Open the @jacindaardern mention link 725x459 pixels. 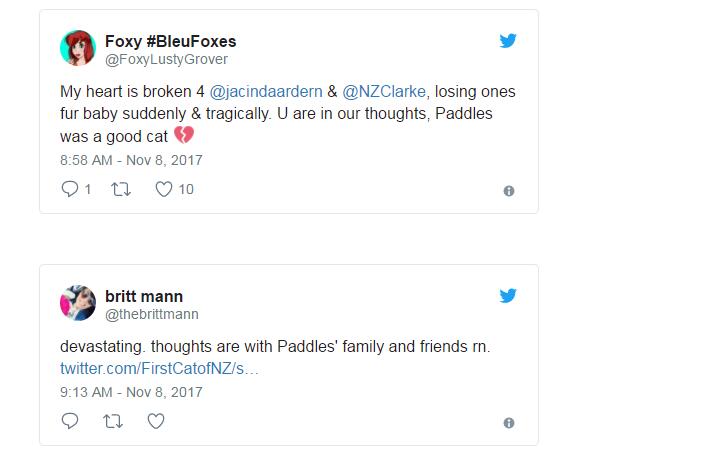(x=266, y=91)
